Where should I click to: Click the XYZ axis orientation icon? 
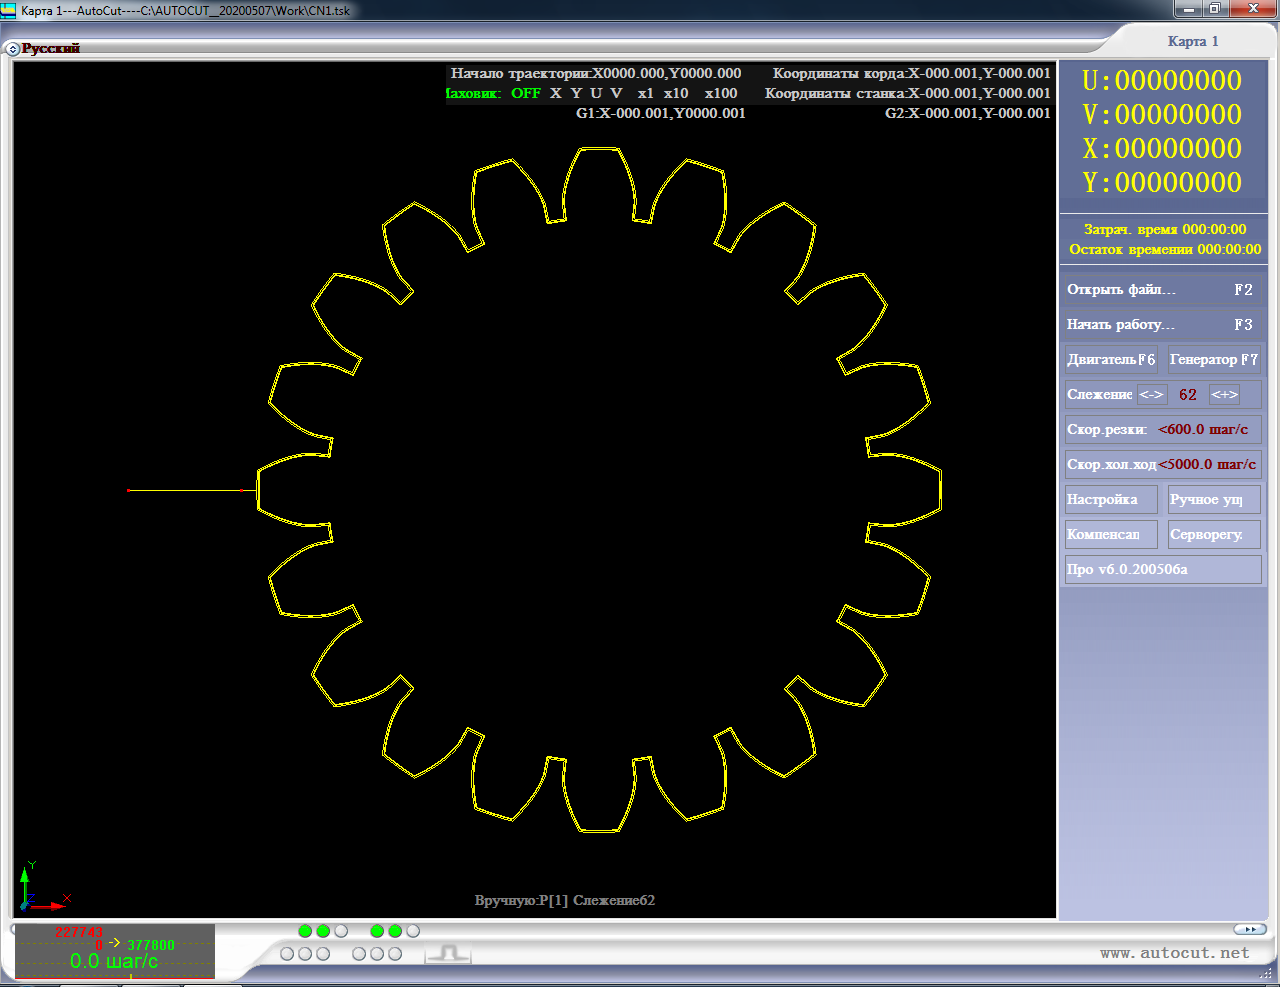(43, 888)
